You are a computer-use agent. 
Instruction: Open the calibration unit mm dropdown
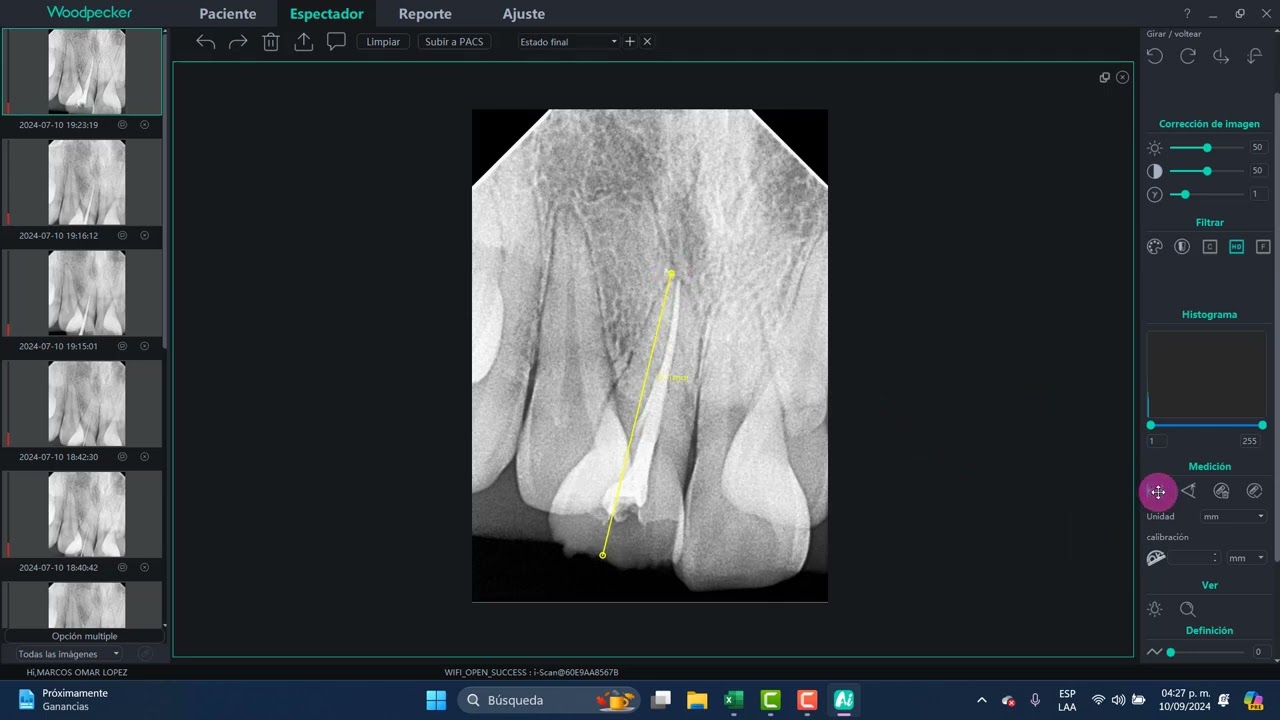tap(1246, 558)
